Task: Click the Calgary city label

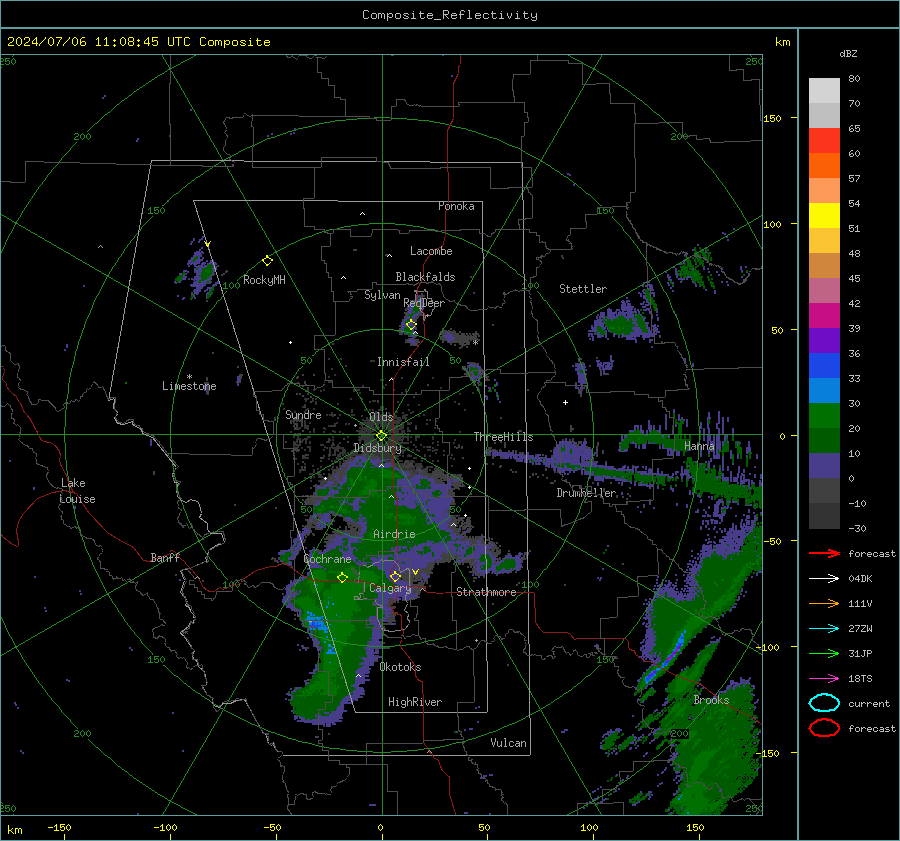Action: [390, 588]
